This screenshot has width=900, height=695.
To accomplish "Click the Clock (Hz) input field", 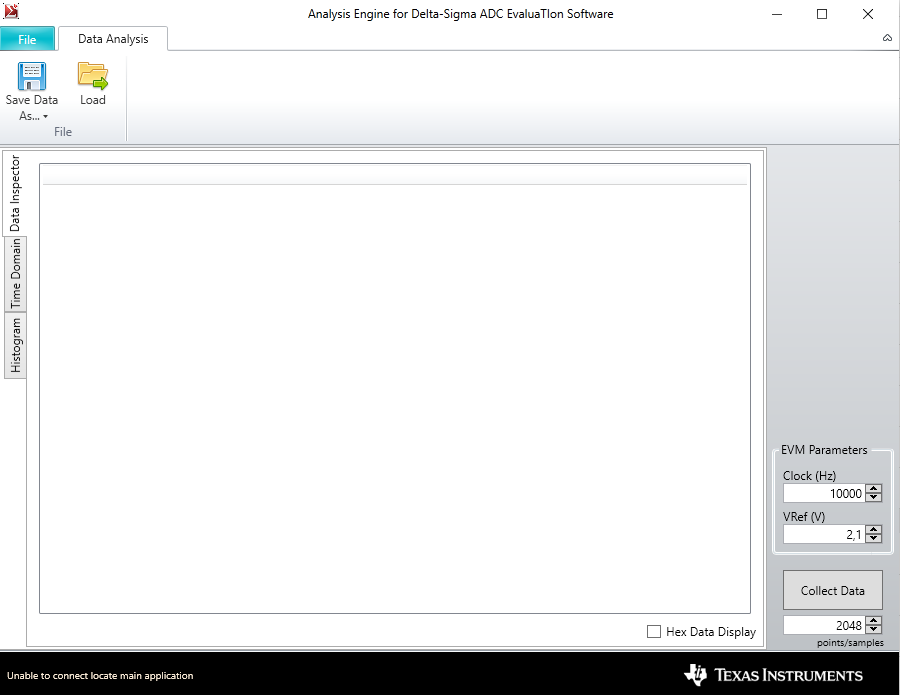I will [824, 493].
